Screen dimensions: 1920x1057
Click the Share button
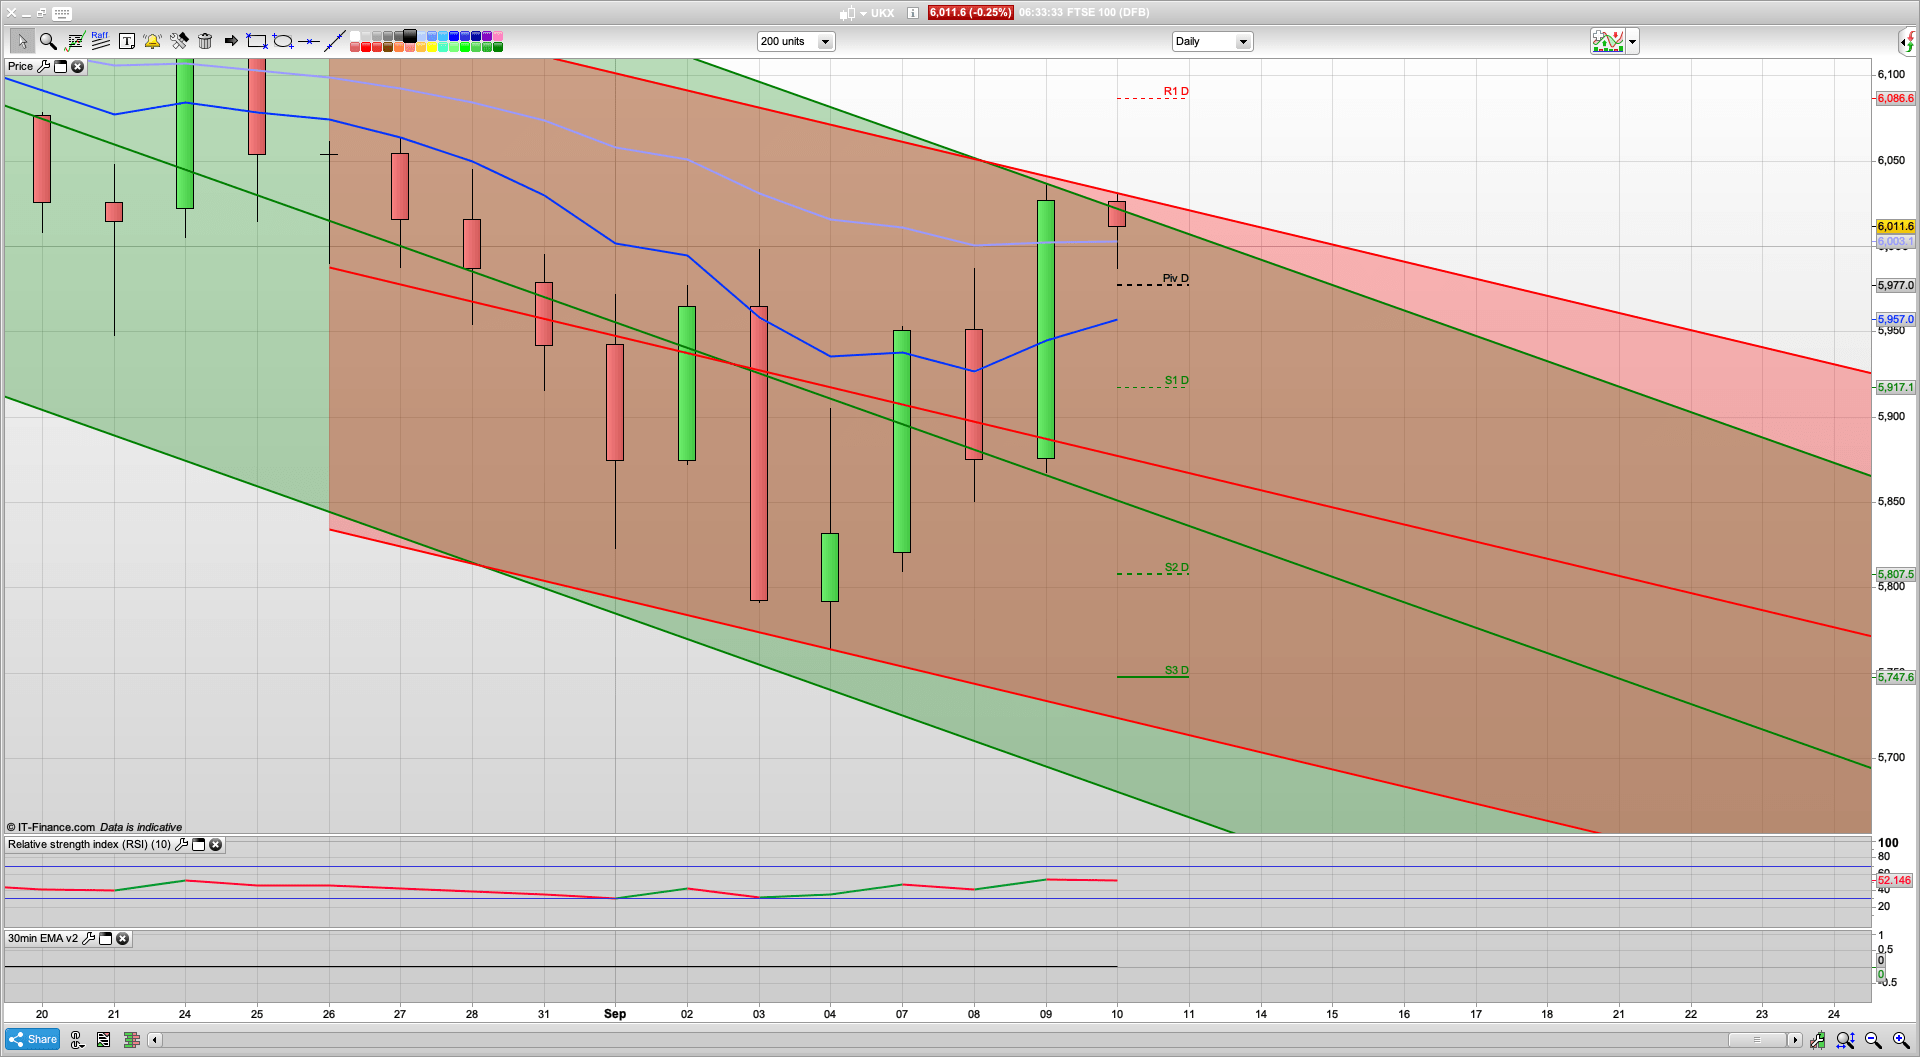pyautogui.click(x=32, y=1039)
